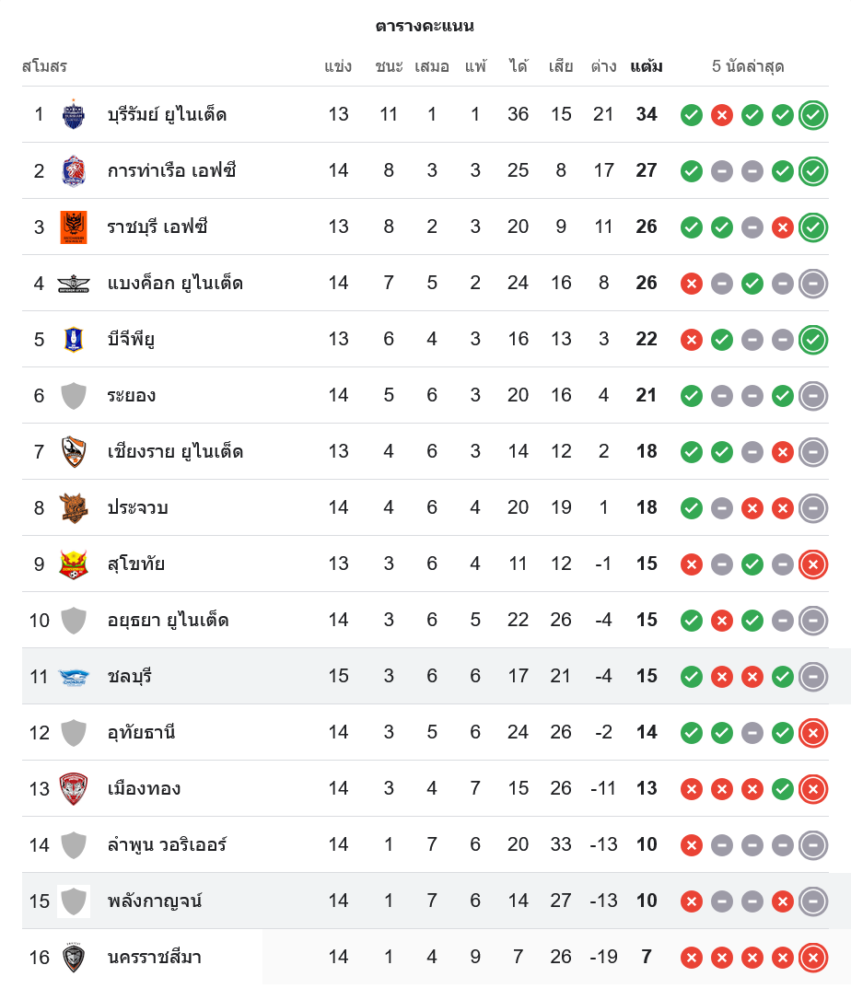Screen dimensions: 851x1000
Task: Click the 5 นัดล่าสุด column header
Action: coord(748,67)
